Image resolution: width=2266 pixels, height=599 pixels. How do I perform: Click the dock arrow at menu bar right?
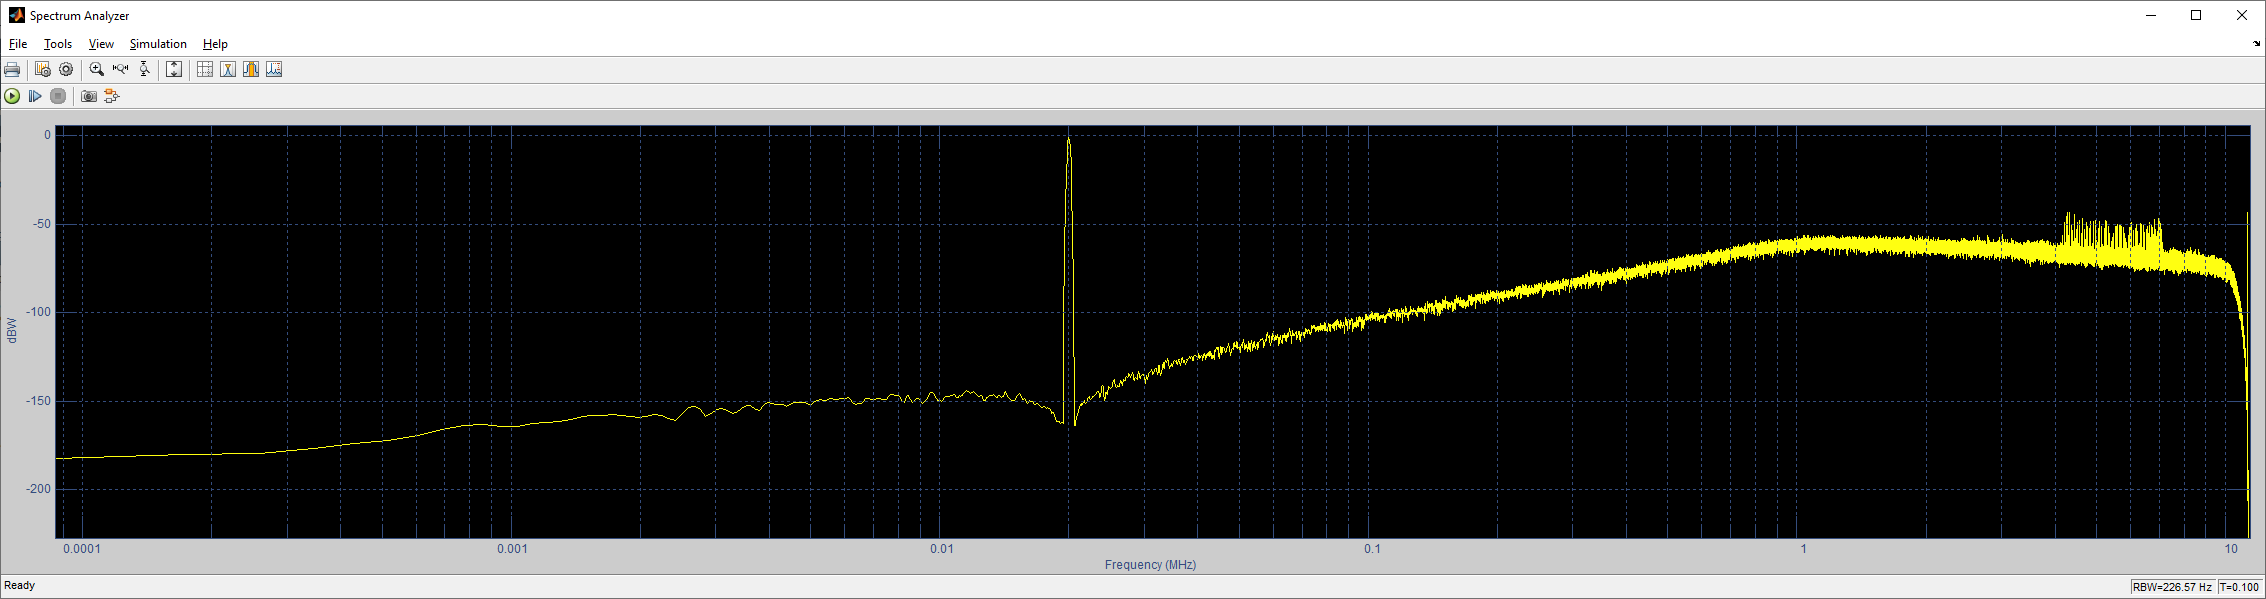tap(2256, 44)
